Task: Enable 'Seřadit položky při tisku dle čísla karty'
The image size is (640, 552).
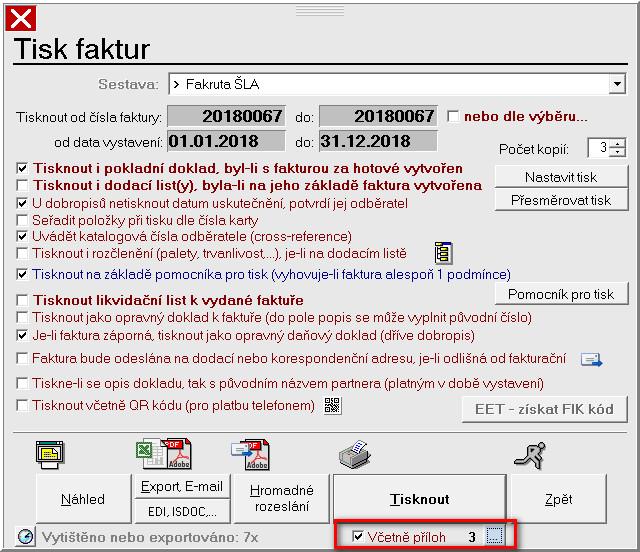Action: coord(22,220)
